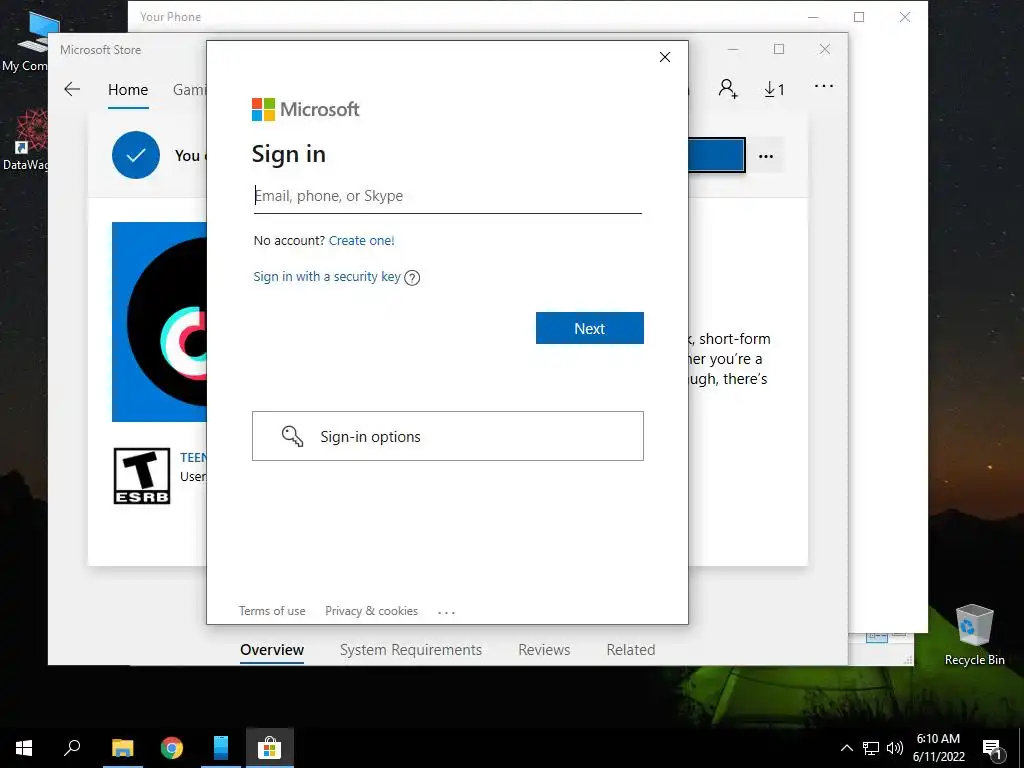1024x768 pixels.
Task: Close the Your Phone window
Action: coord(904,17)
